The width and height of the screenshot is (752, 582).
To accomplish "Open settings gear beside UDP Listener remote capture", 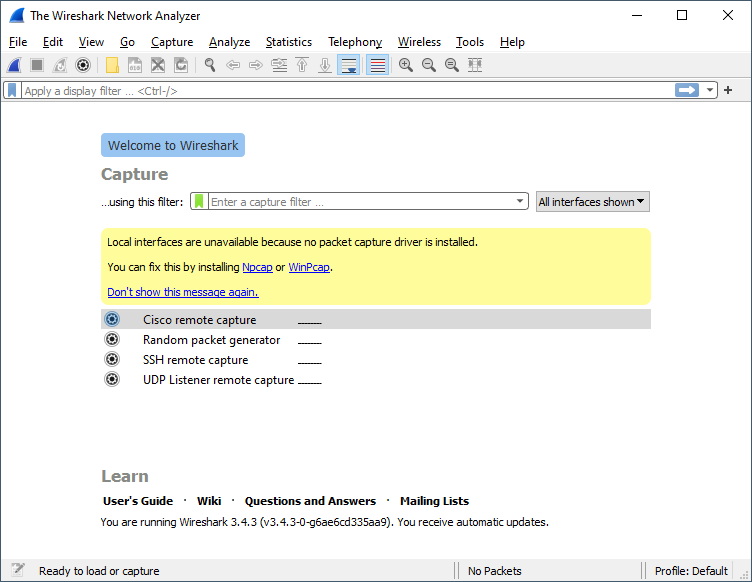I will [x=112, y=379].
